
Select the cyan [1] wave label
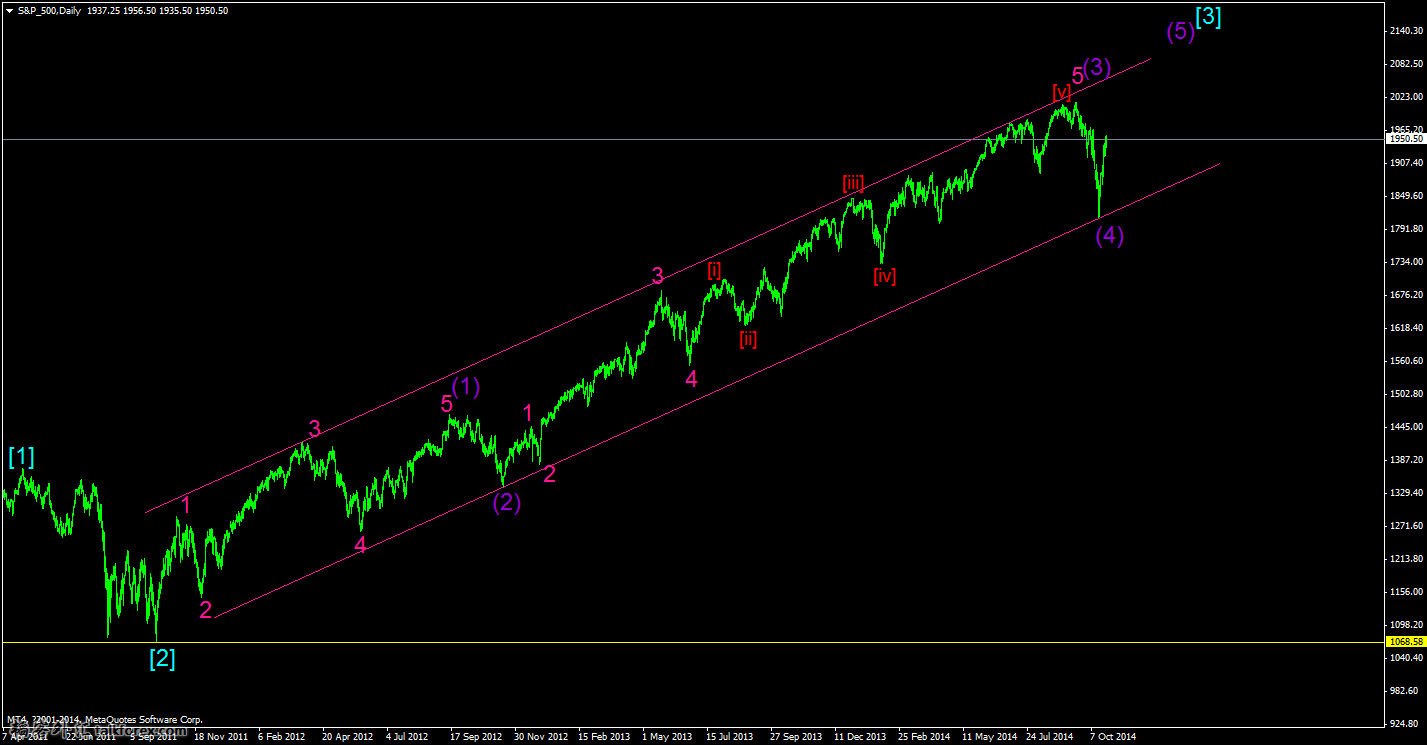(x=21, y=457)
